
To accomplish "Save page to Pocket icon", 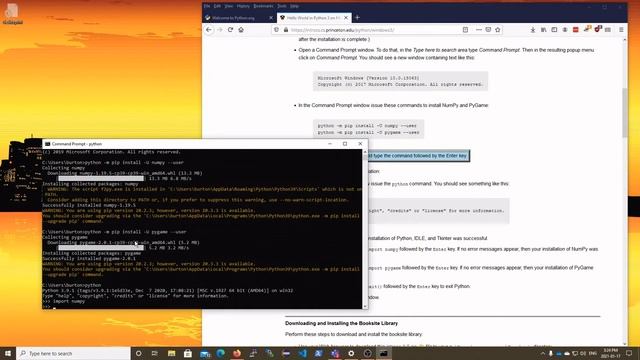I will [x=488, y=30].
